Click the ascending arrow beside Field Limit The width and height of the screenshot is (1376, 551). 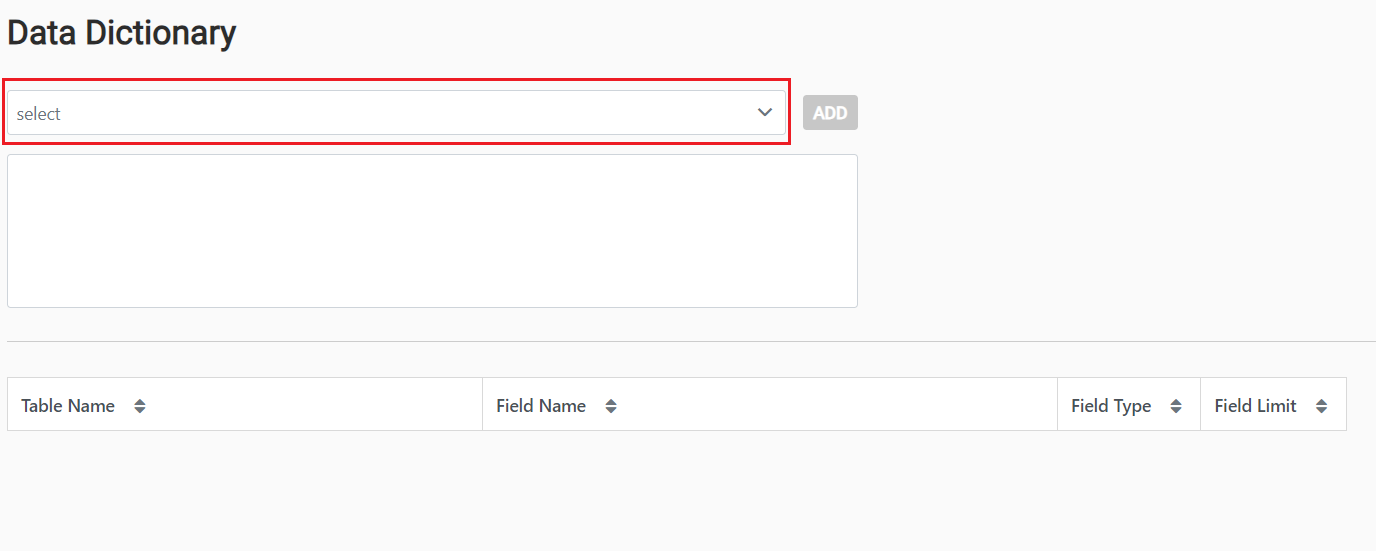point(1322,402)
